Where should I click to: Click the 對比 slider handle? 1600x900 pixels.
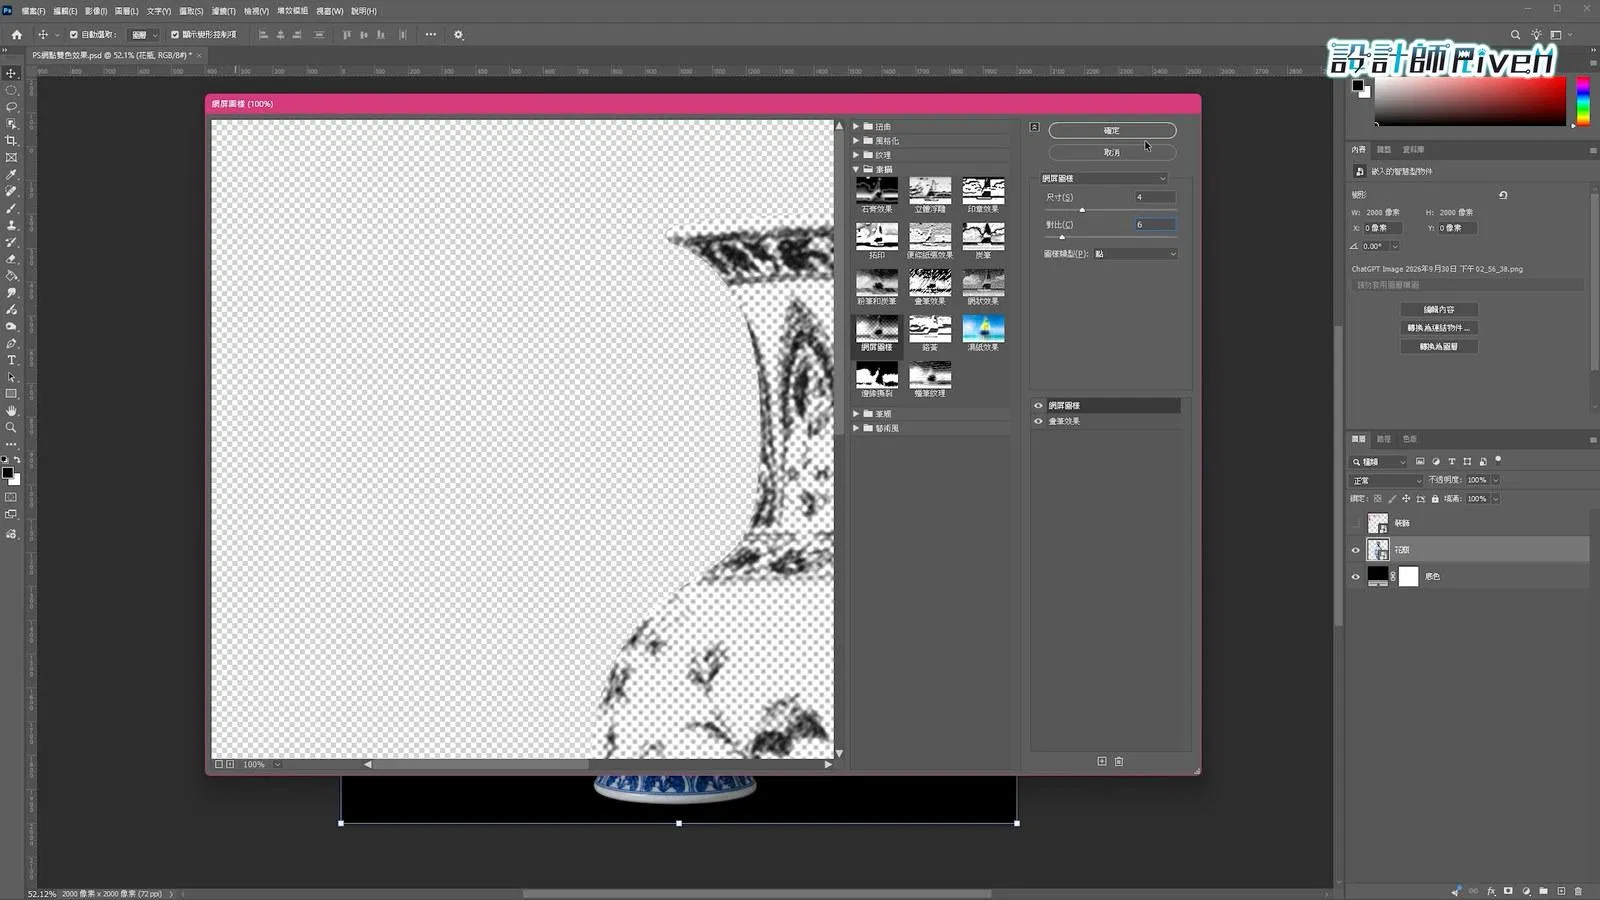[1062, 237]
